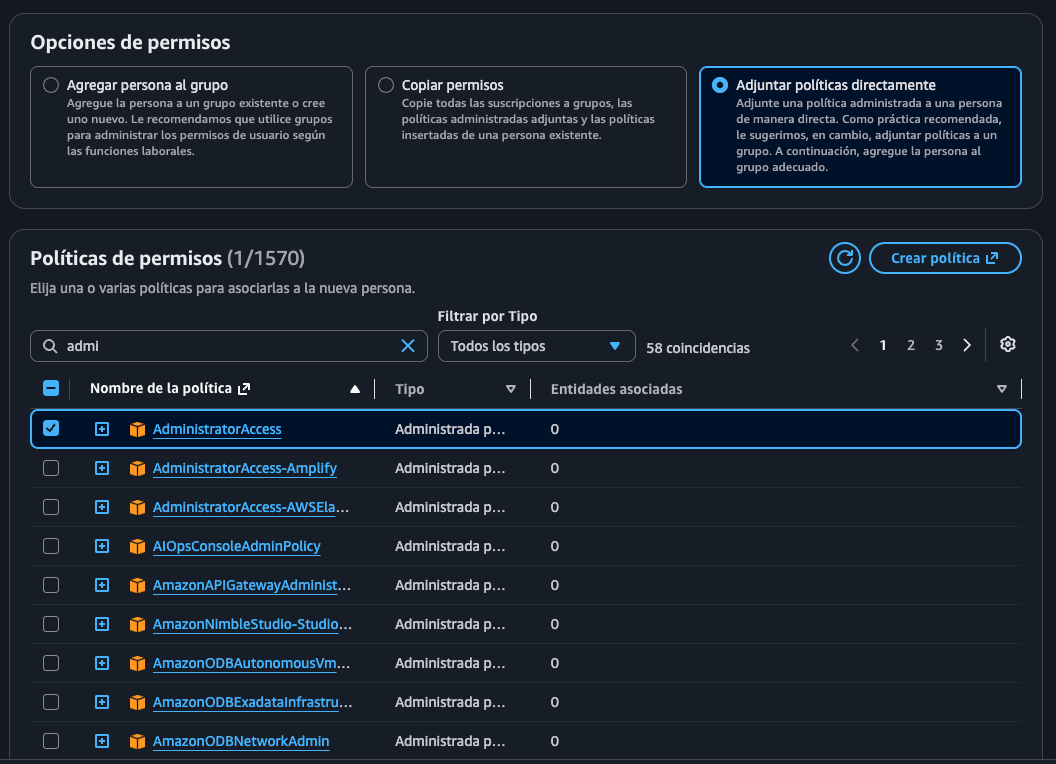Expand AmazonAPIGatewayAdminist policy details
The image size is (1056, 764).
click(x=102, y=585)
